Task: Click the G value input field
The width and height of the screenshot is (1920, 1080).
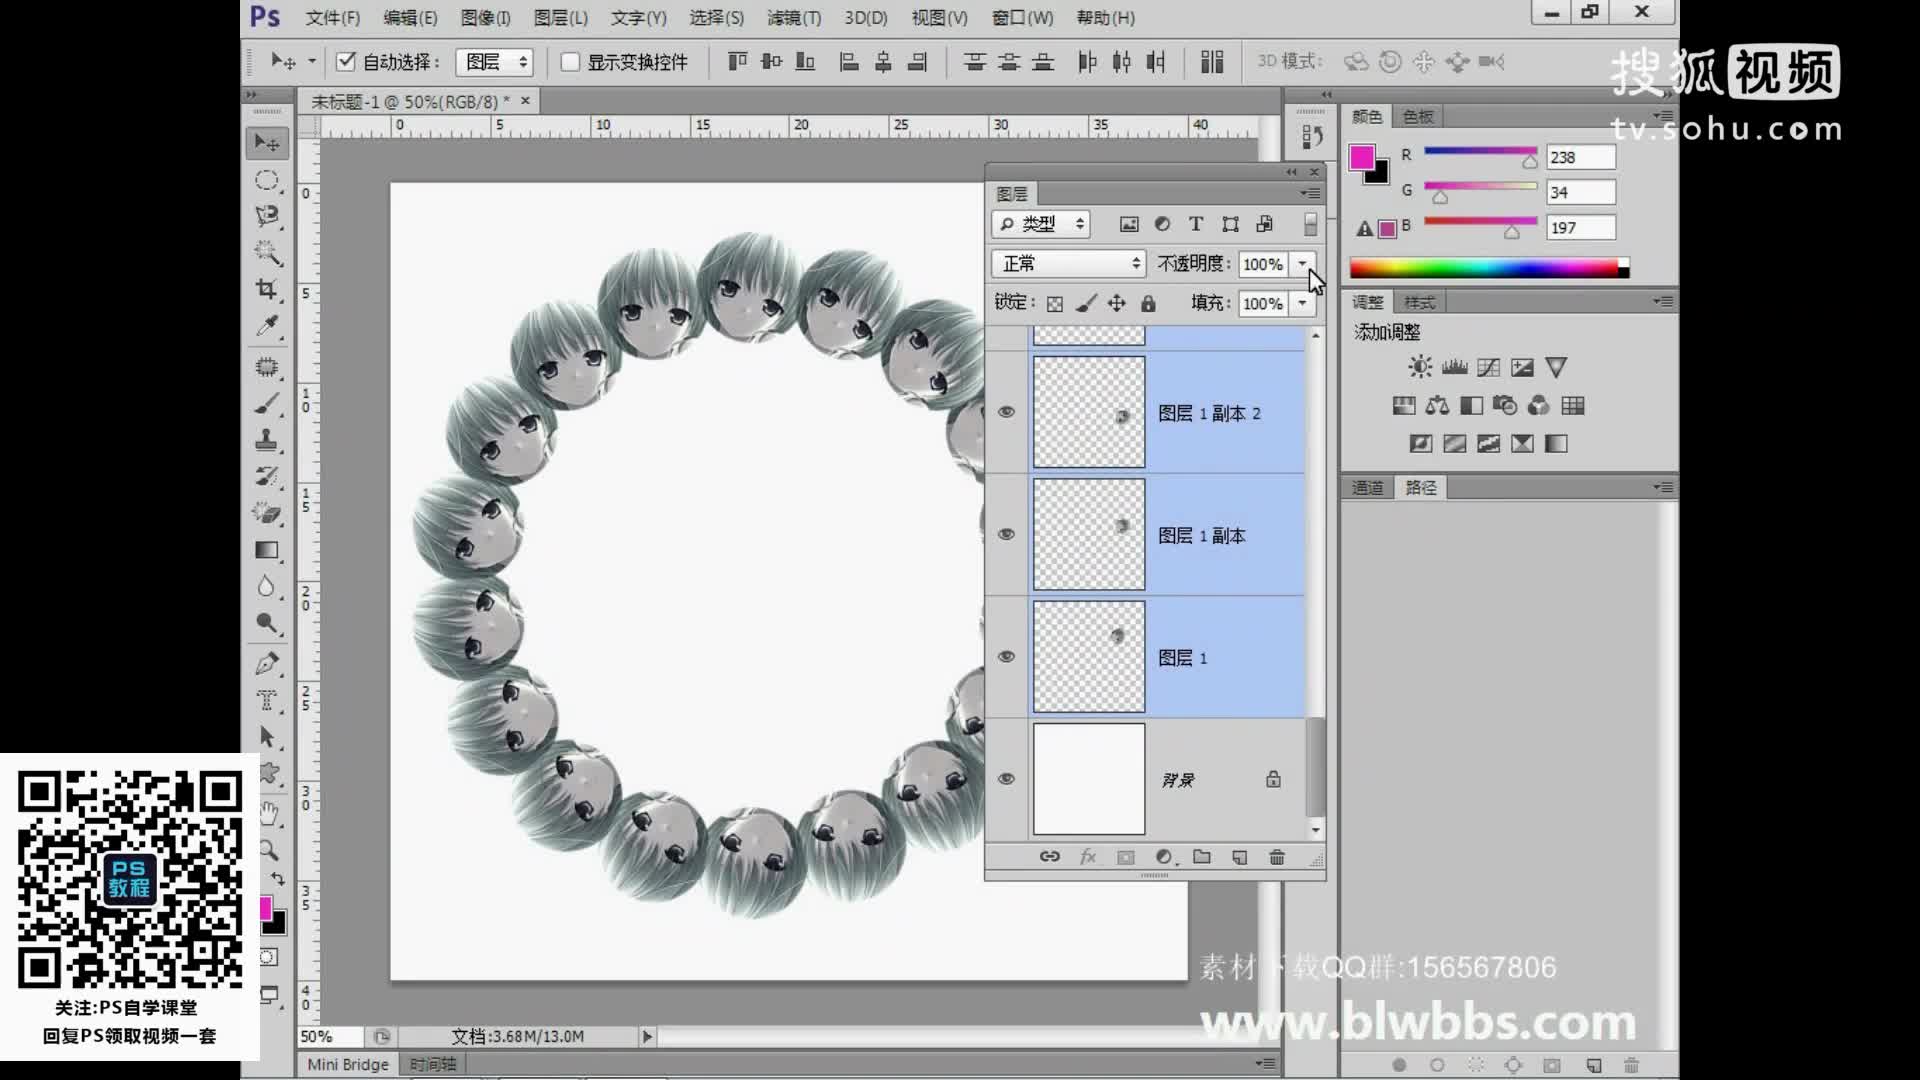Action: (1580, 192)
